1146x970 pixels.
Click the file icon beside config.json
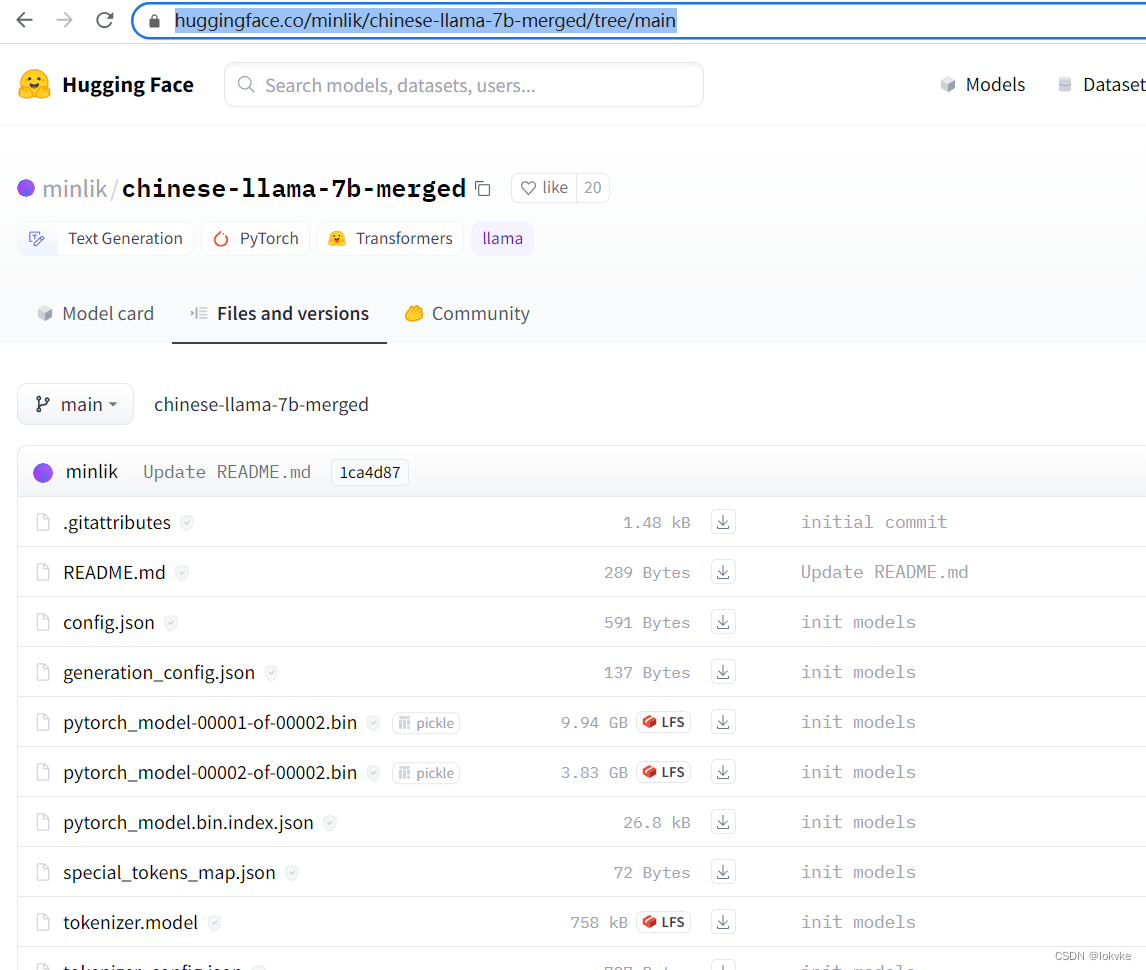click(x=43, y=622)
